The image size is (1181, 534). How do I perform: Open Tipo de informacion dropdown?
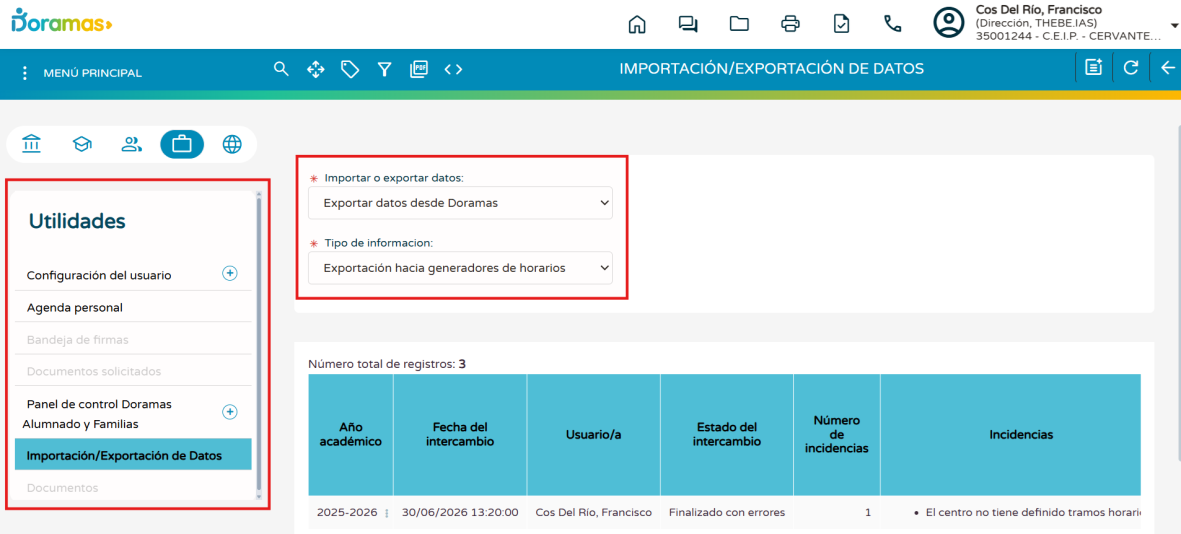coord(460,267)
